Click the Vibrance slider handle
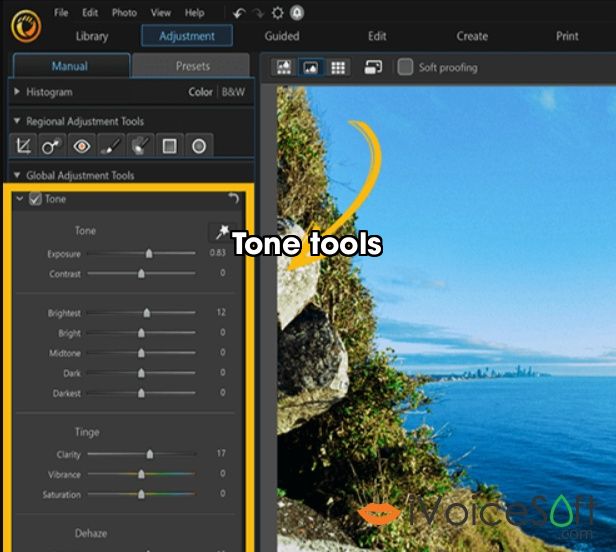 141,474
